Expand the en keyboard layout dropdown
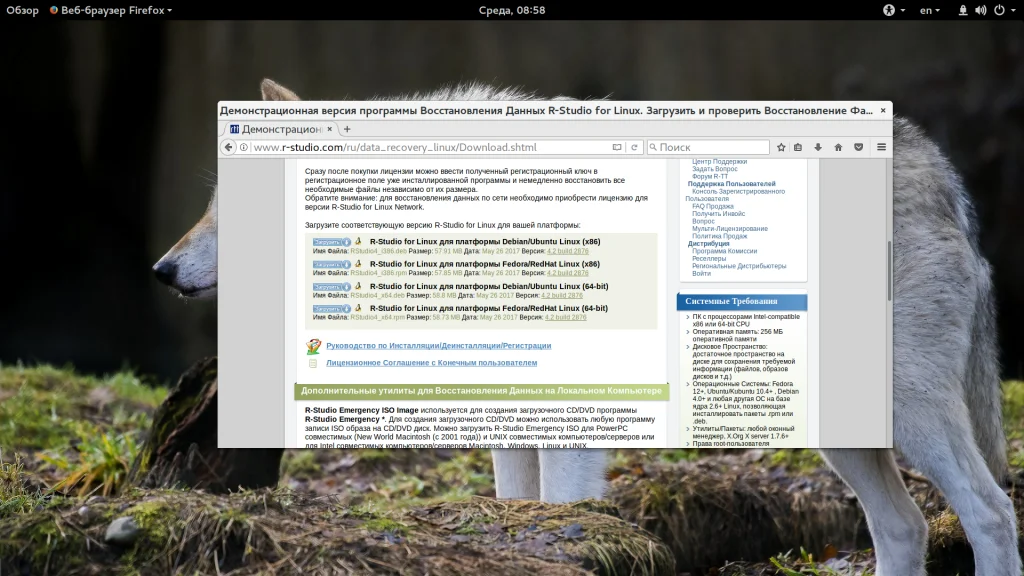1024x576 pixels. (929, 10)
